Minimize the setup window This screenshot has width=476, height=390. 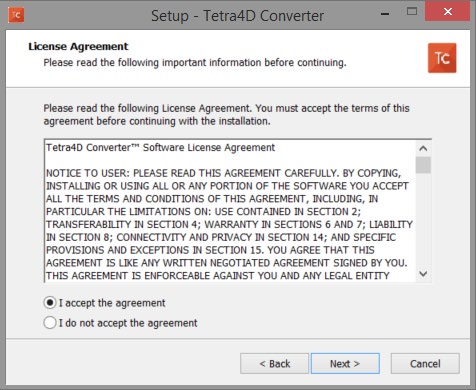coord(385,14)
